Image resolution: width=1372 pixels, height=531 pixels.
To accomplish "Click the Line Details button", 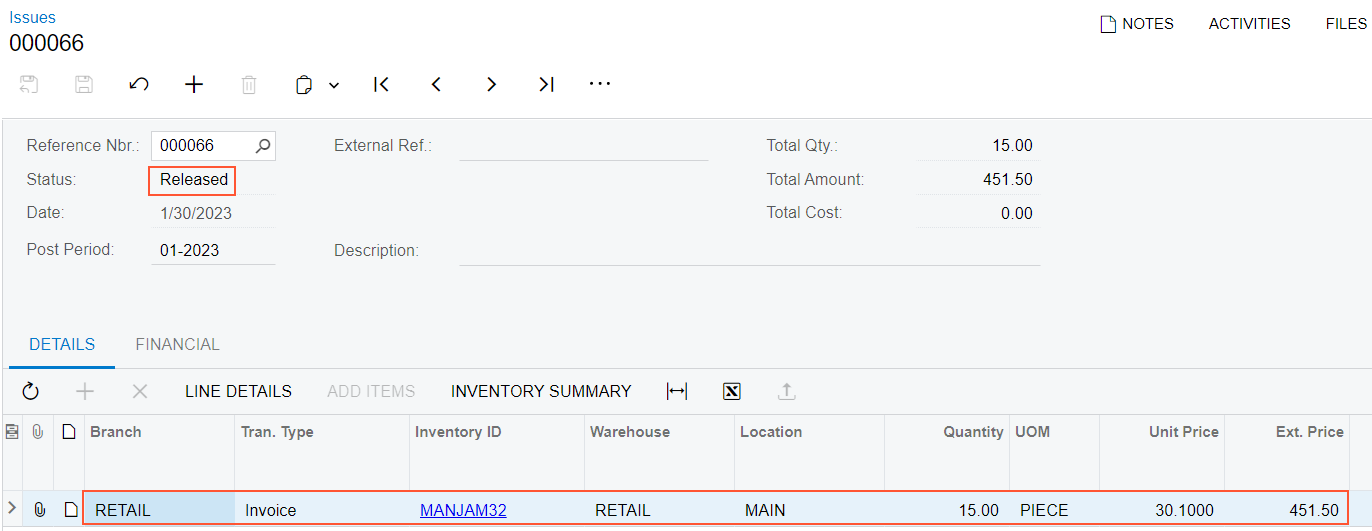I will click(x=238, y=392).
